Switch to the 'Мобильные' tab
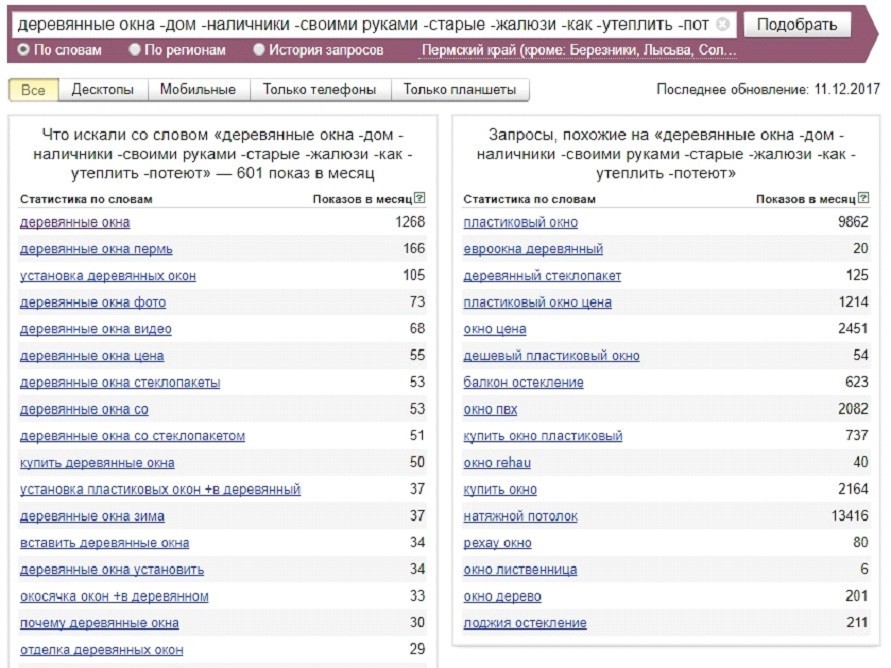This screenshot has height=668, width=891. (198, 90)
